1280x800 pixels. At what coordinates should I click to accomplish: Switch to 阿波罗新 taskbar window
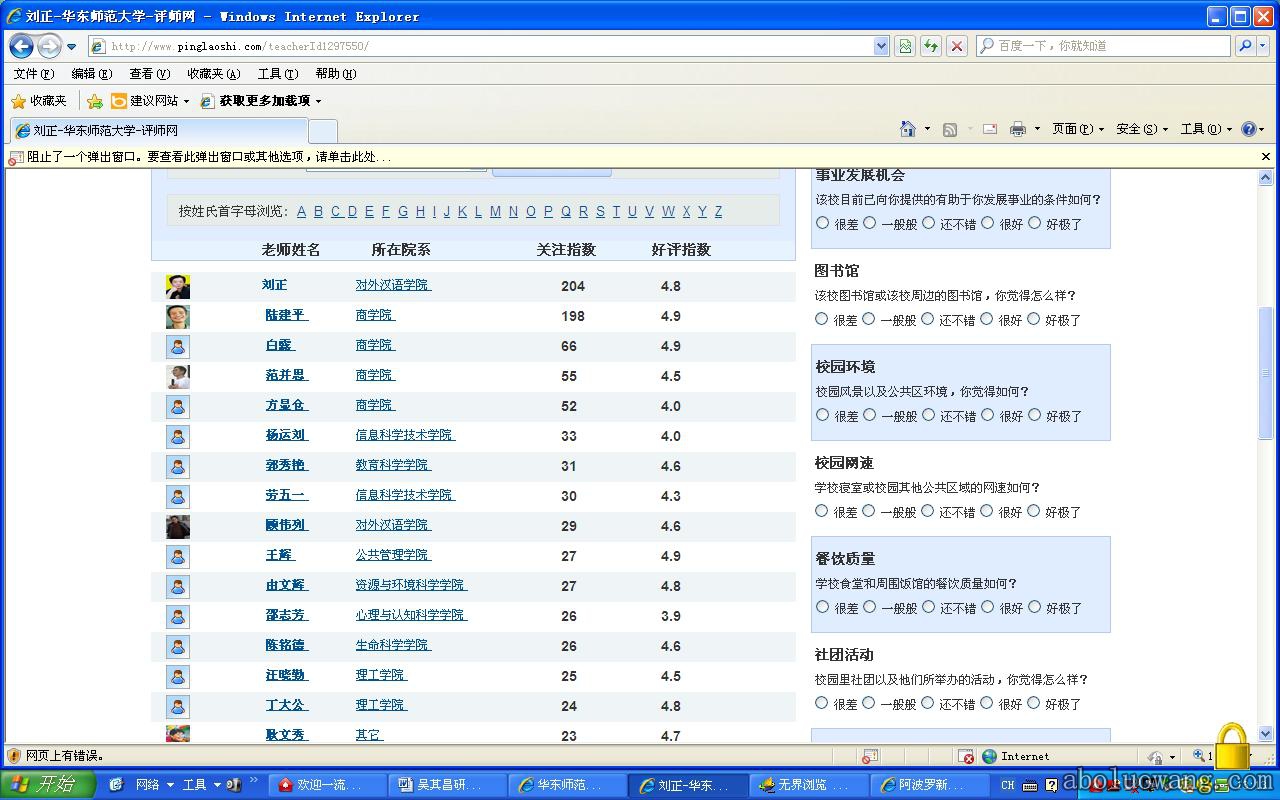930,785
